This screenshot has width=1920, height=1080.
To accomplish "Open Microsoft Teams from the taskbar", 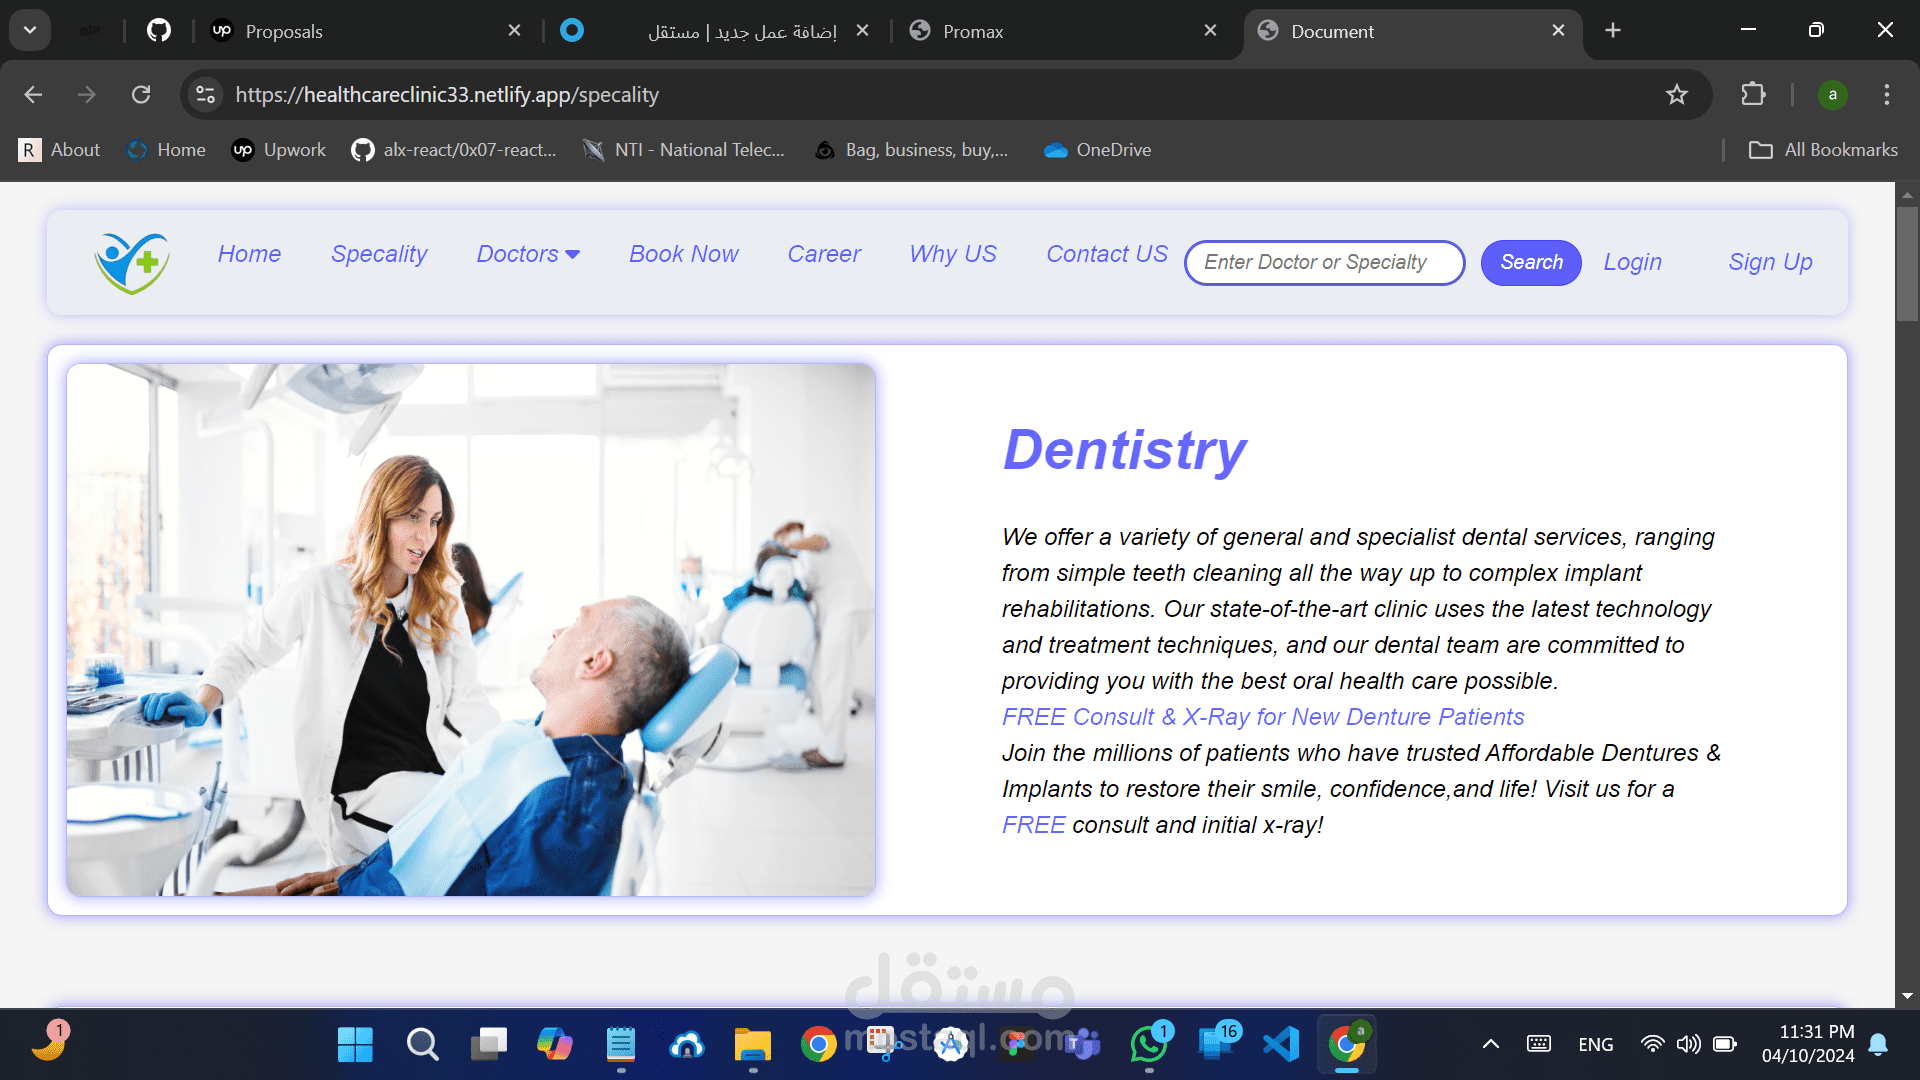I will click(1082, 1045).
